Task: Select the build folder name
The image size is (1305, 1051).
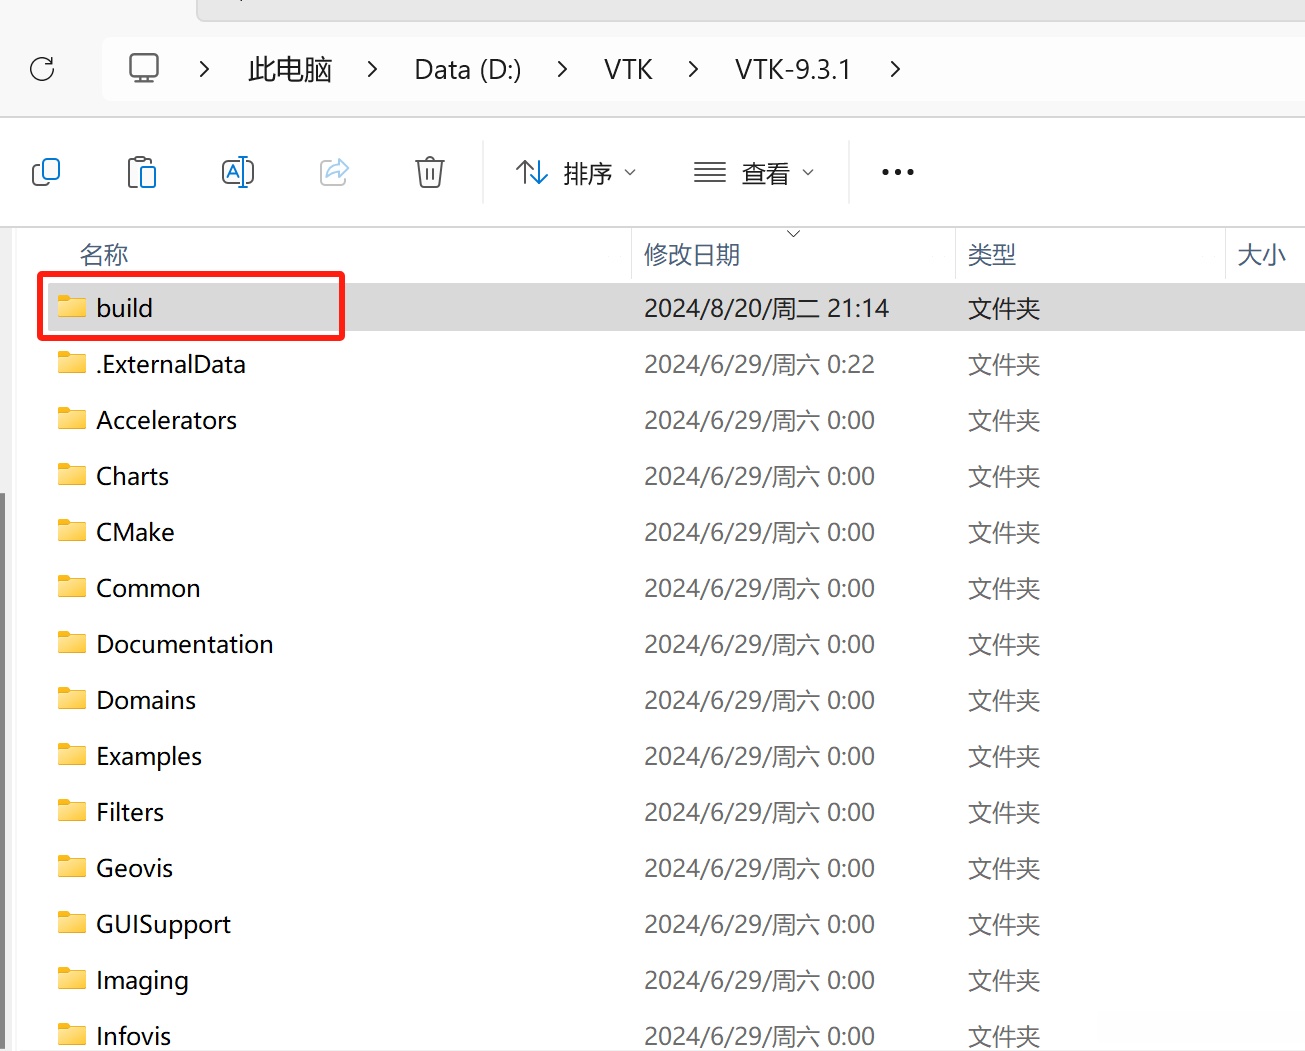Action: [x=124, y=308]
